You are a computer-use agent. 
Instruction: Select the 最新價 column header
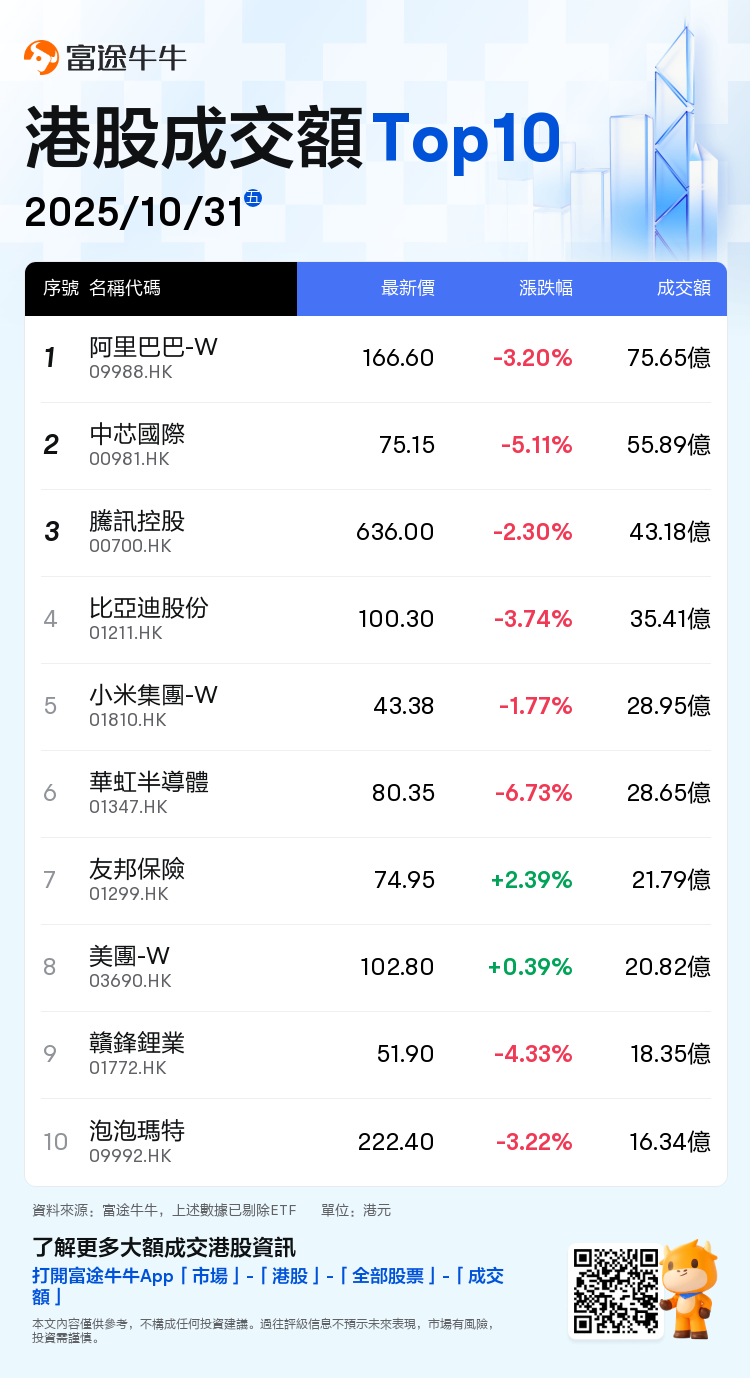point(407,289)
